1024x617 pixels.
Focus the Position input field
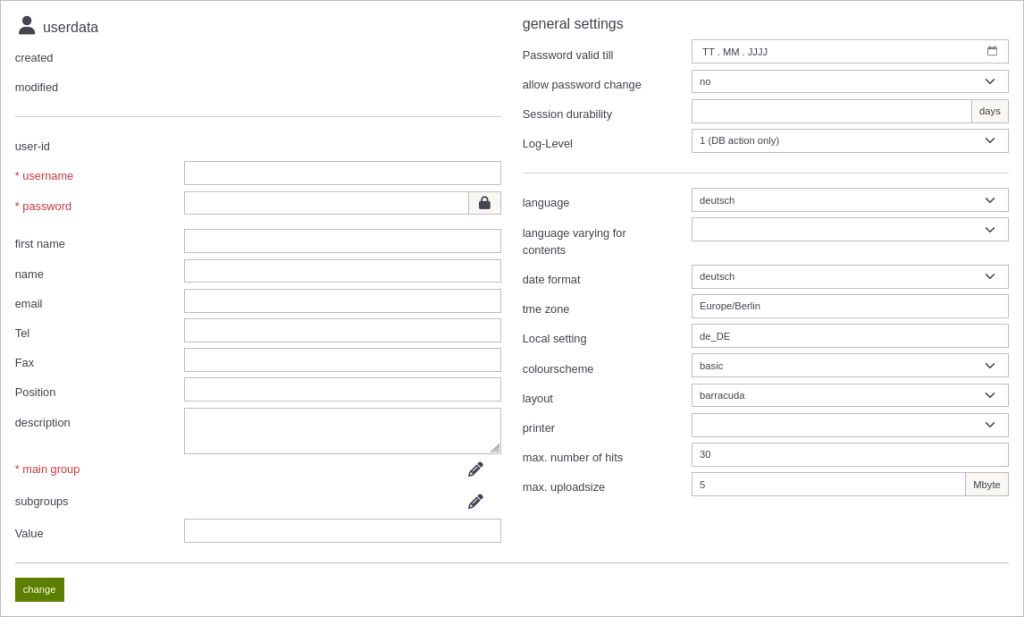click(342, 389)
